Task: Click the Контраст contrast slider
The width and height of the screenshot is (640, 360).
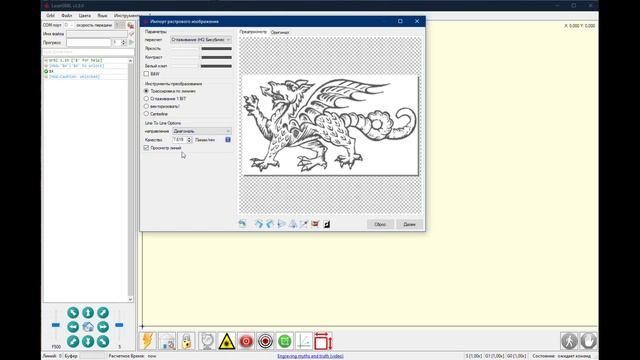Action: click(x=201, y=57)
